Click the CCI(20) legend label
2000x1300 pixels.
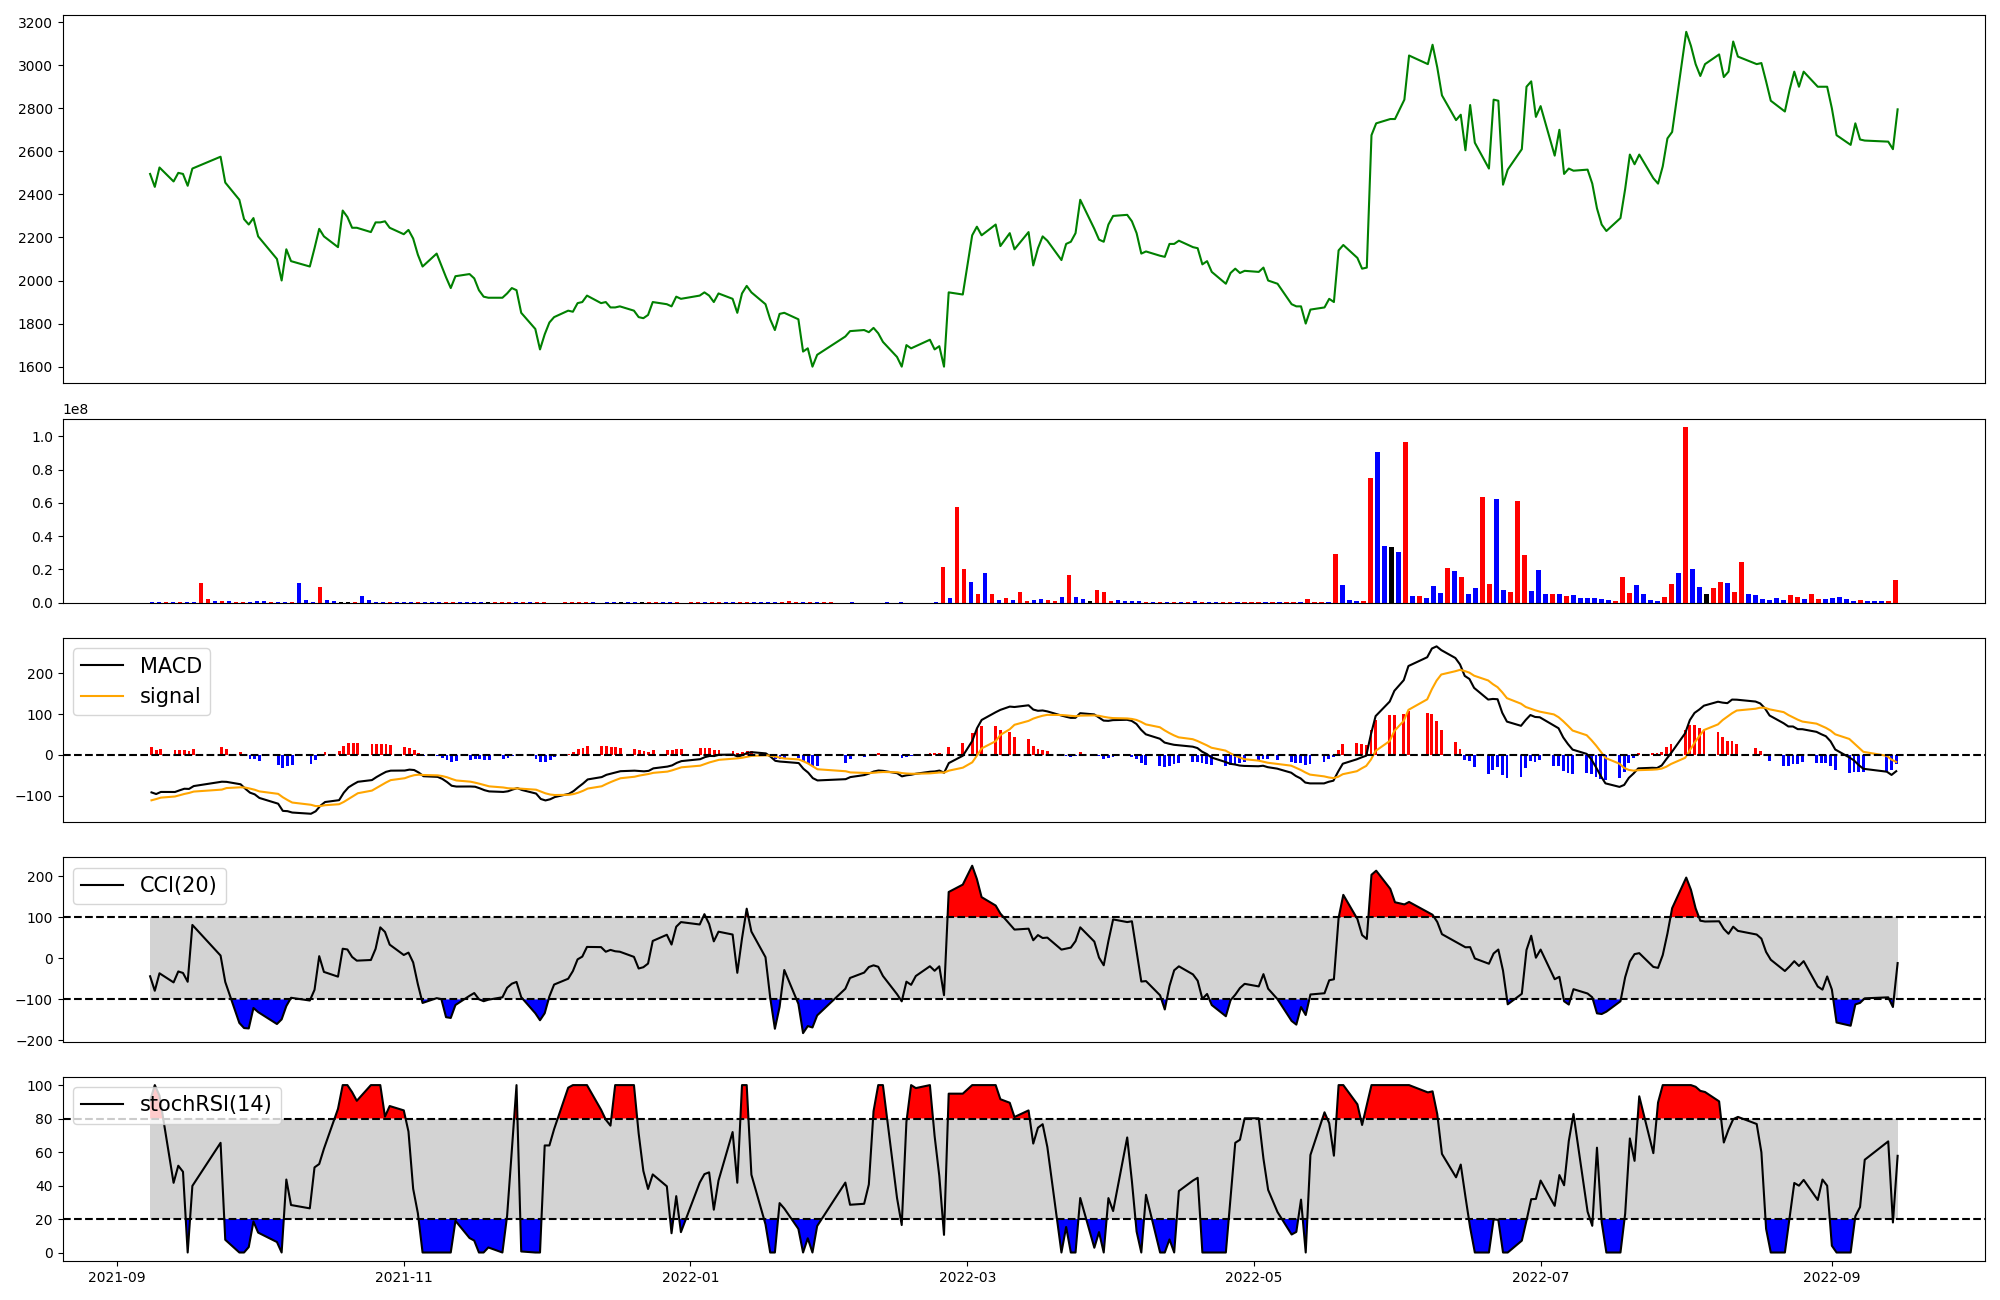pos(177,885)
